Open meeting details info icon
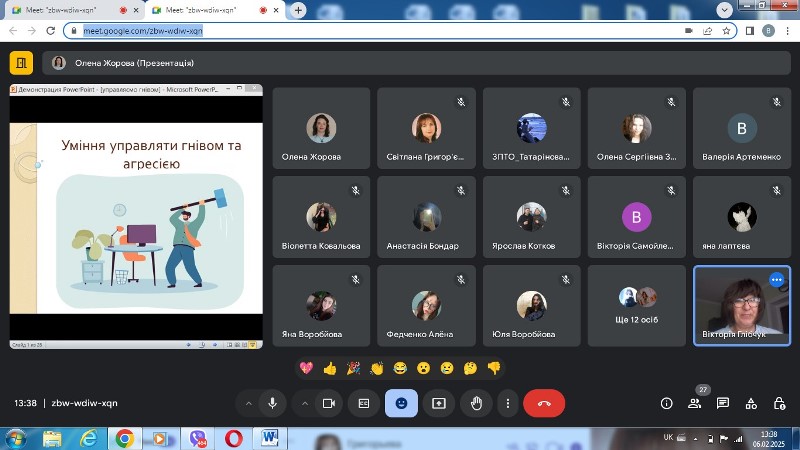 (x=666, y=404)
